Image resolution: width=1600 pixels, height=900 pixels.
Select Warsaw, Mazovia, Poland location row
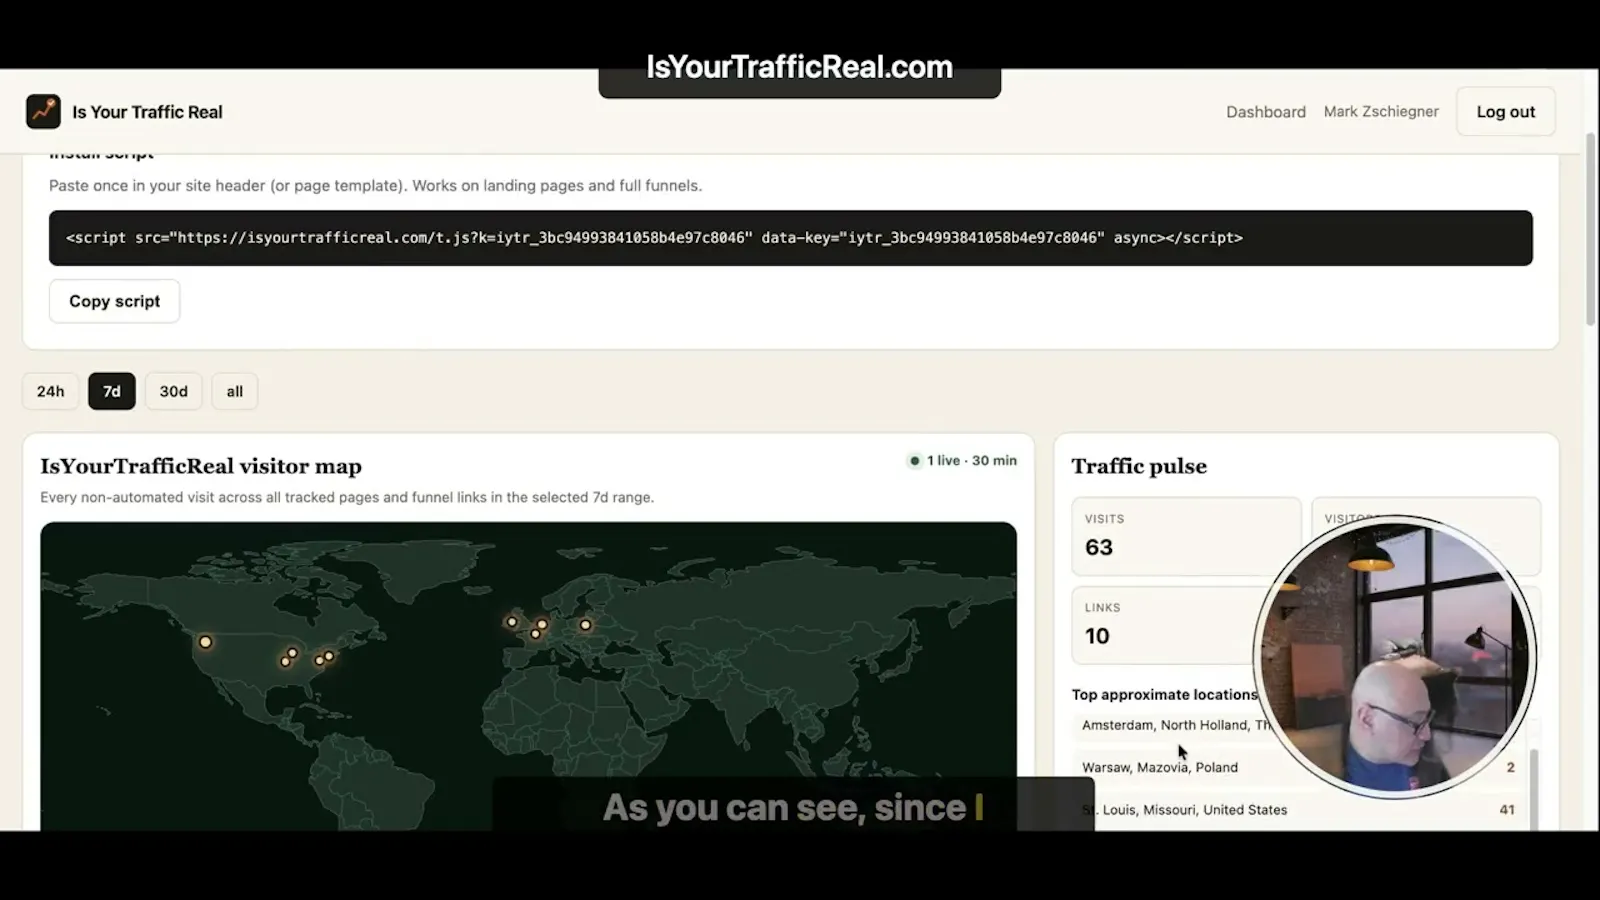pos(1300,767)
